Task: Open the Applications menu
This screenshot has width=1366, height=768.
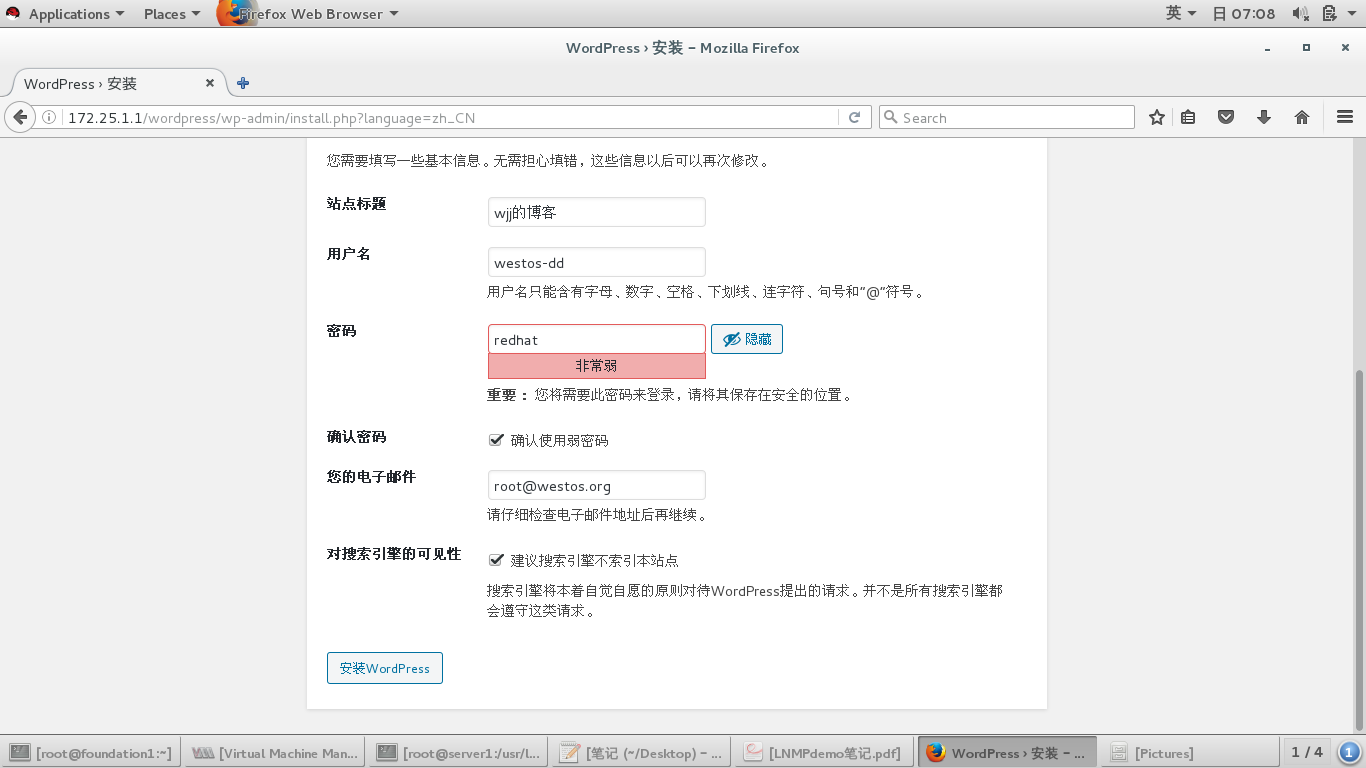Action: [x=77, y=14]
